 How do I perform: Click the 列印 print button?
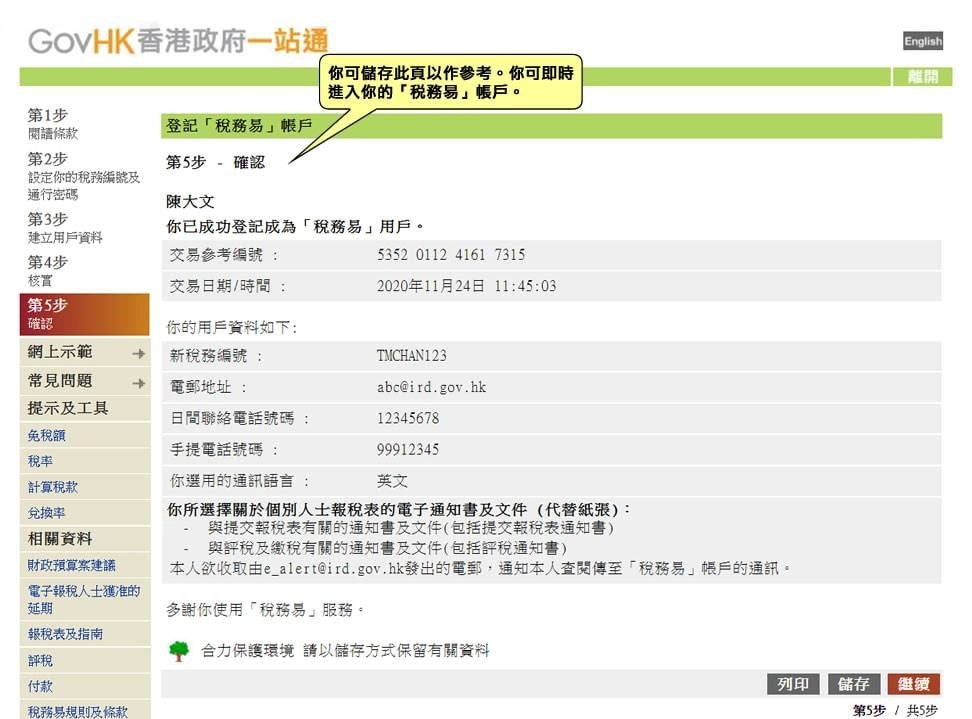793,684
